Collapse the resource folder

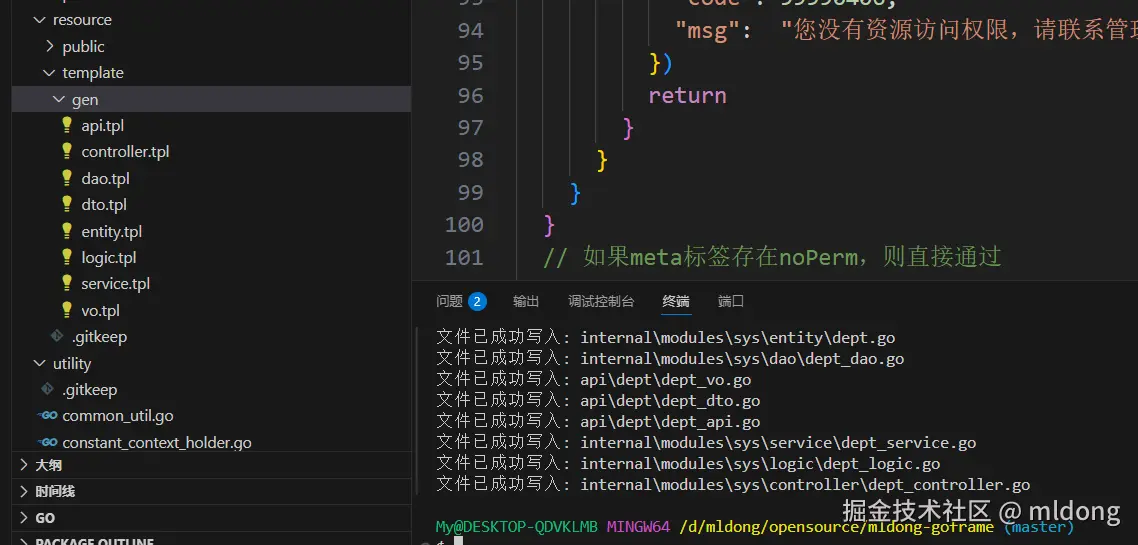pos(39,20)
